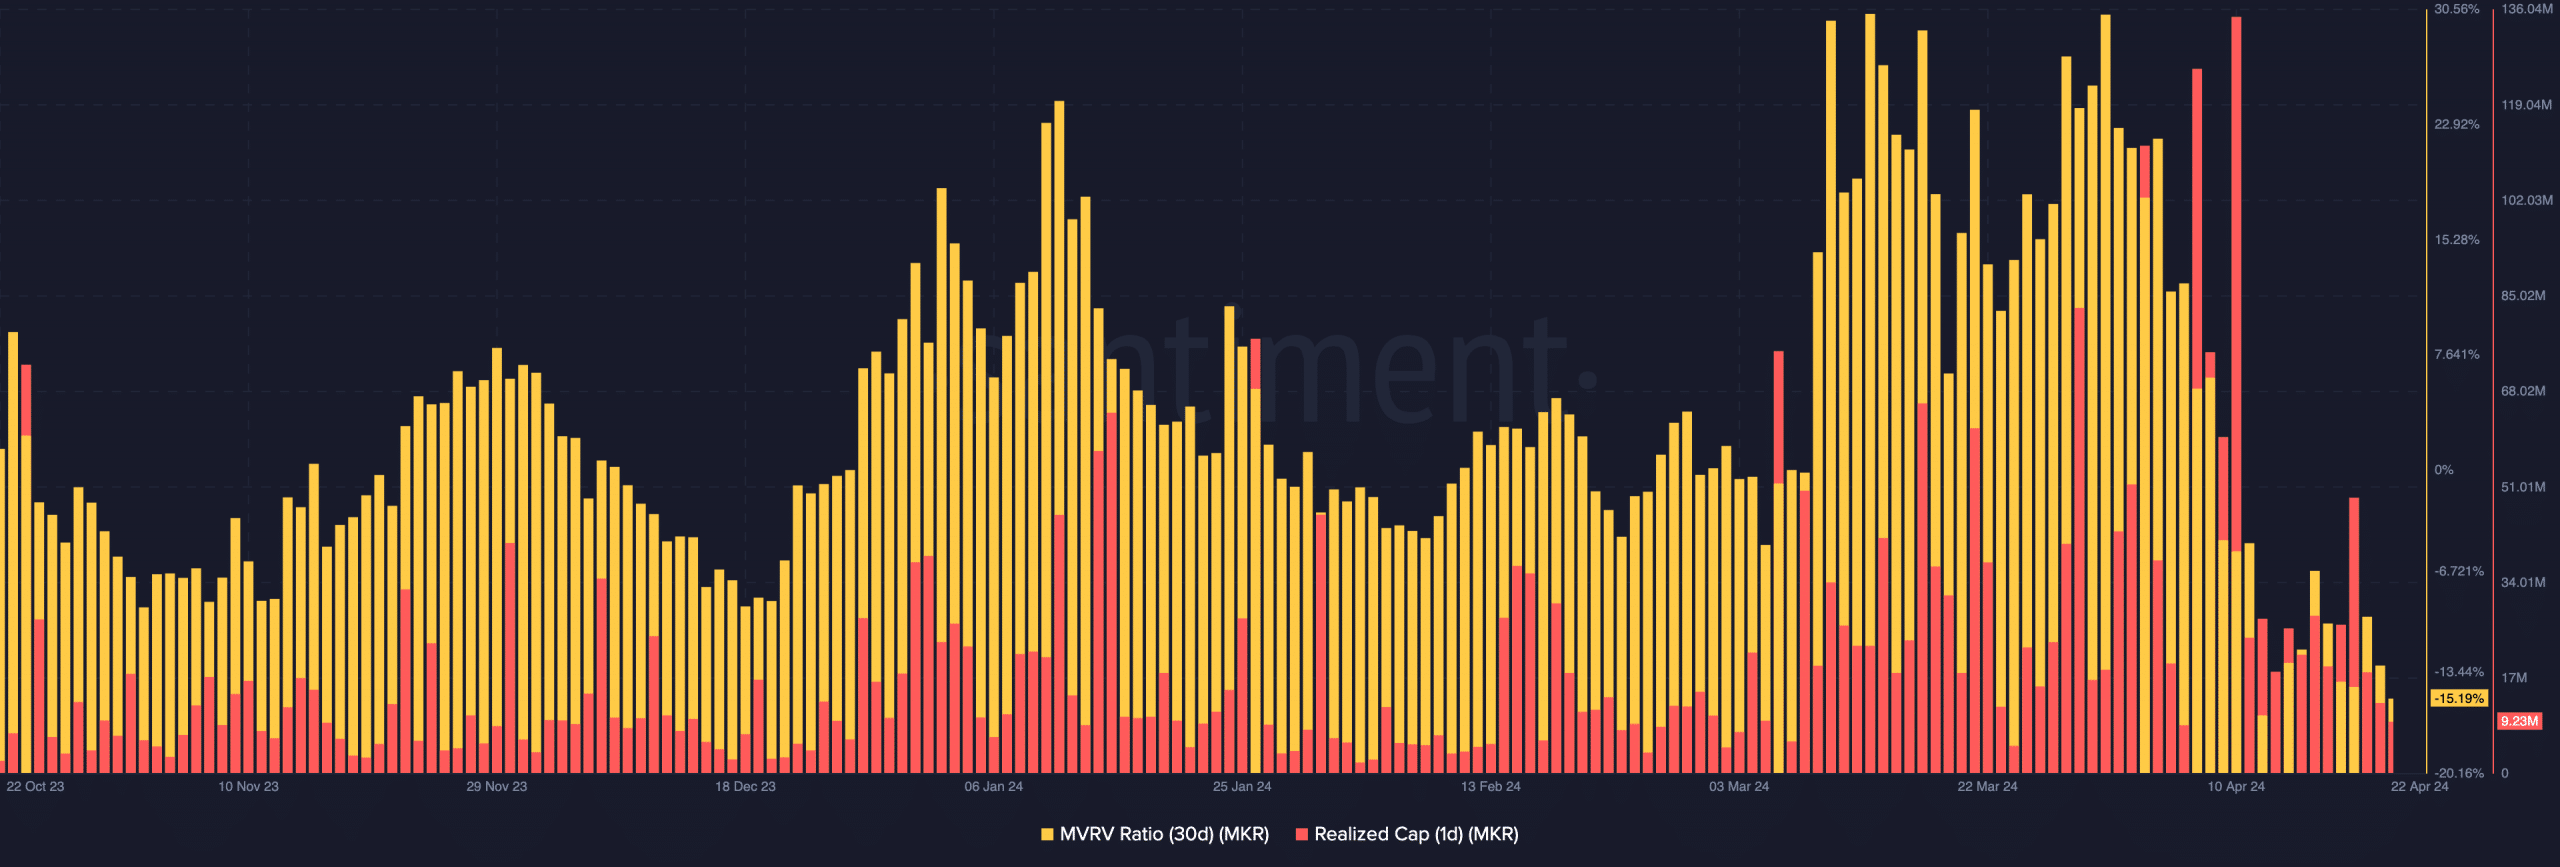Click the -6.721% axis value

click(2458, 572)
